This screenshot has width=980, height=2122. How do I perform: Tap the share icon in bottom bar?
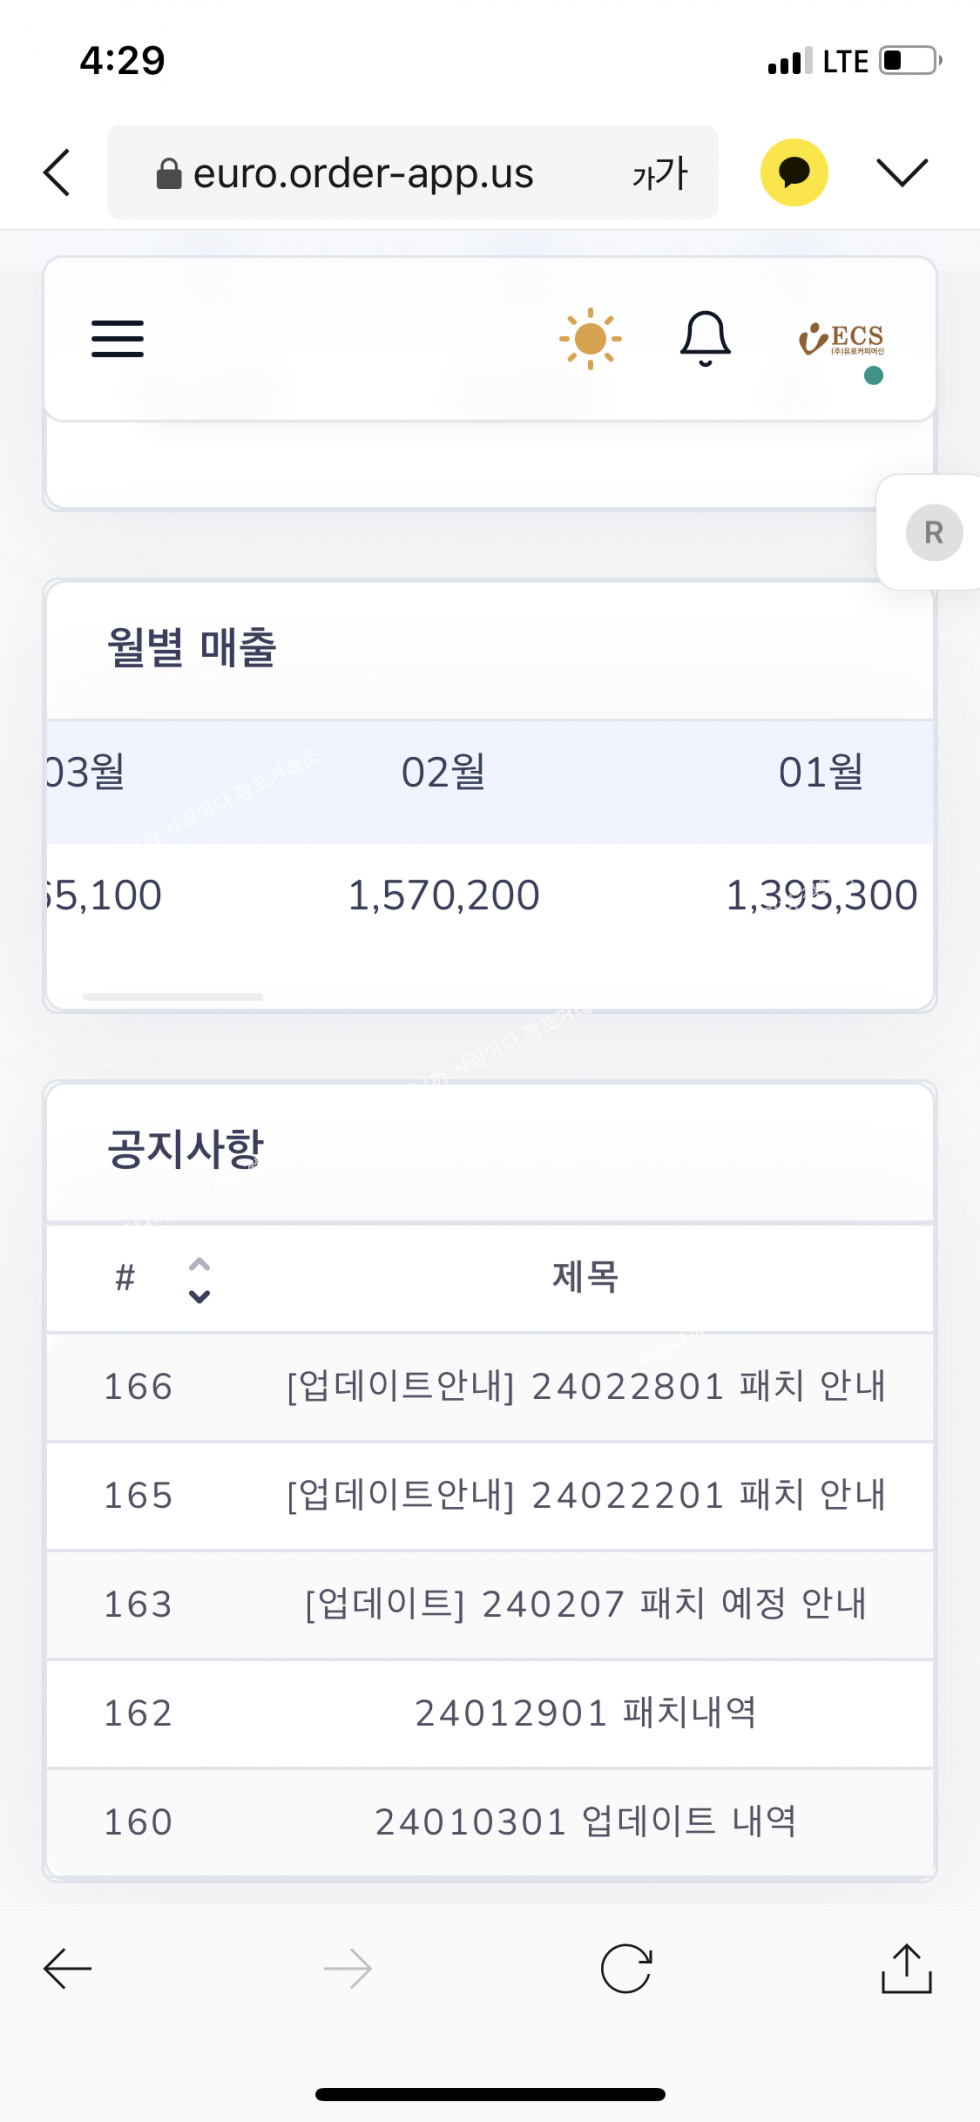[906, 1969]
